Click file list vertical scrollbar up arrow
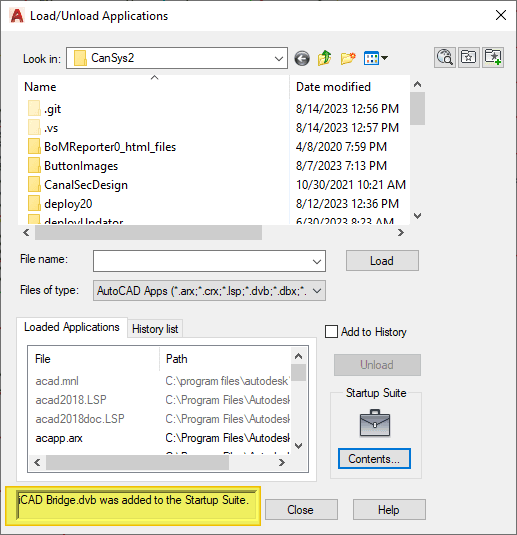The width and height of the screenshot is (517, 535). point(417,84)
